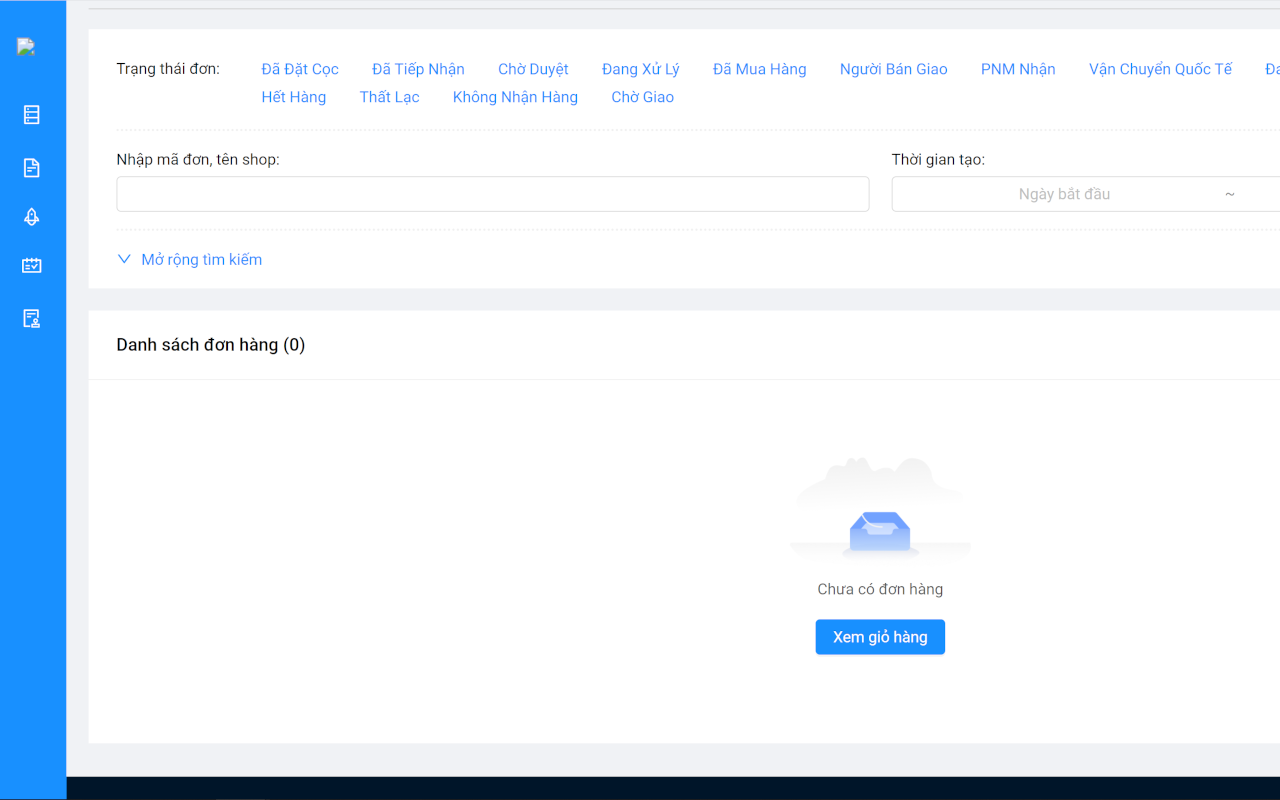
Task: Focus the order code or shop name field
Action: coord(493,194)
